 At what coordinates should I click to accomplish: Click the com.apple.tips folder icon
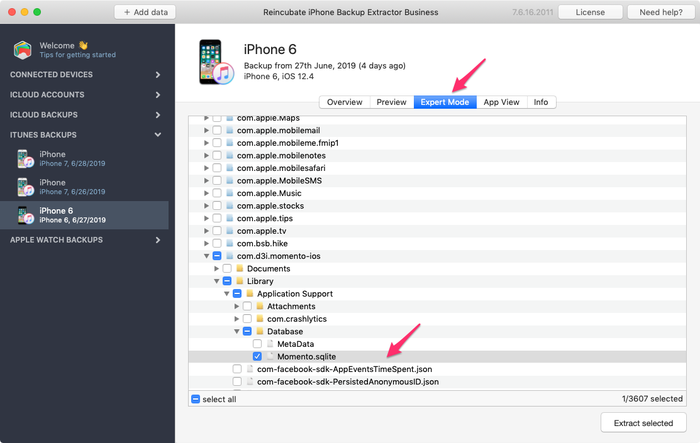pyautogui.click(x=229, y=218)
